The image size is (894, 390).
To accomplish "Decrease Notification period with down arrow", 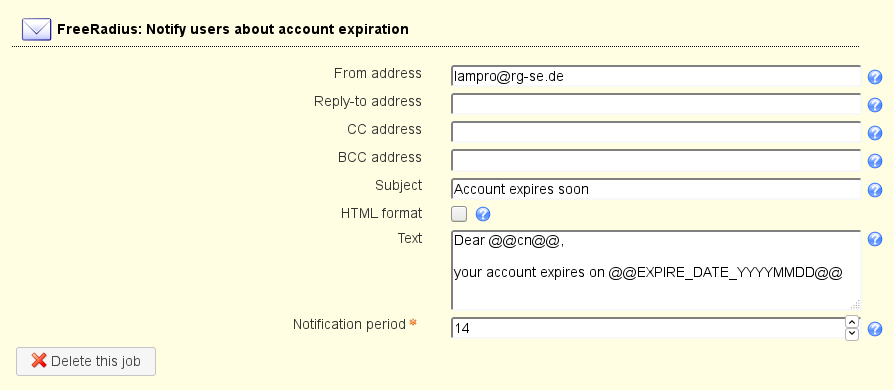I will pos(852,334).
